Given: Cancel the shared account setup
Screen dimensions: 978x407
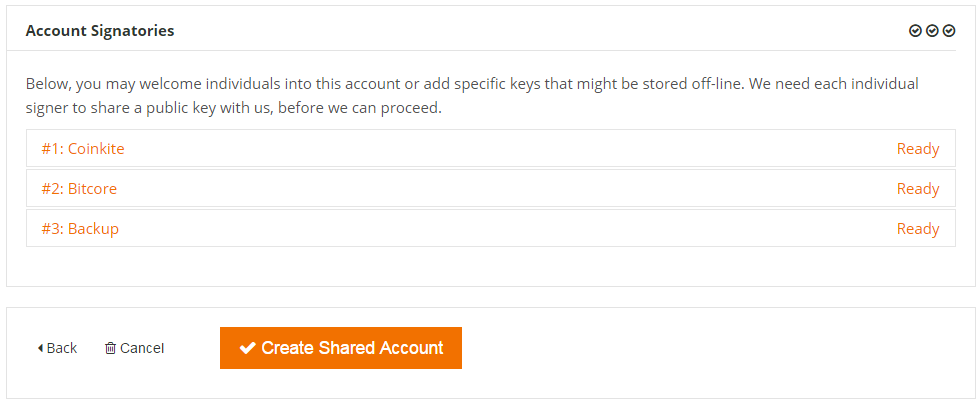Looking at the screenshot, I should 135,348.
